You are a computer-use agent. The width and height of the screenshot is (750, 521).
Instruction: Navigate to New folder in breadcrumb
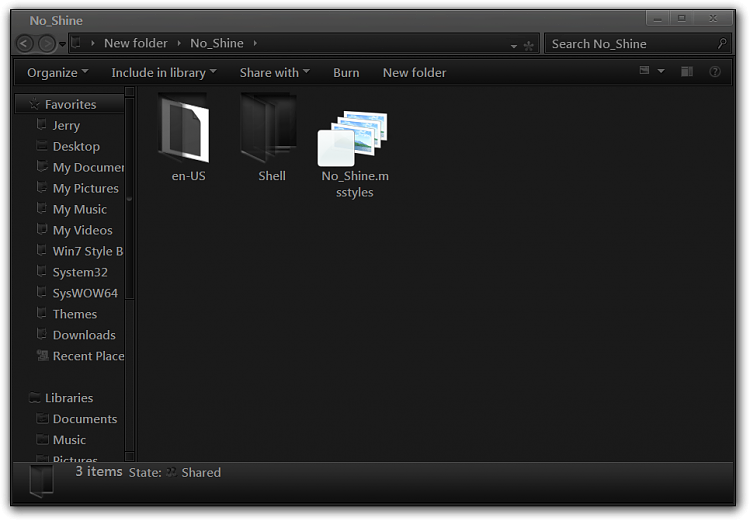(x=136, y=43)
